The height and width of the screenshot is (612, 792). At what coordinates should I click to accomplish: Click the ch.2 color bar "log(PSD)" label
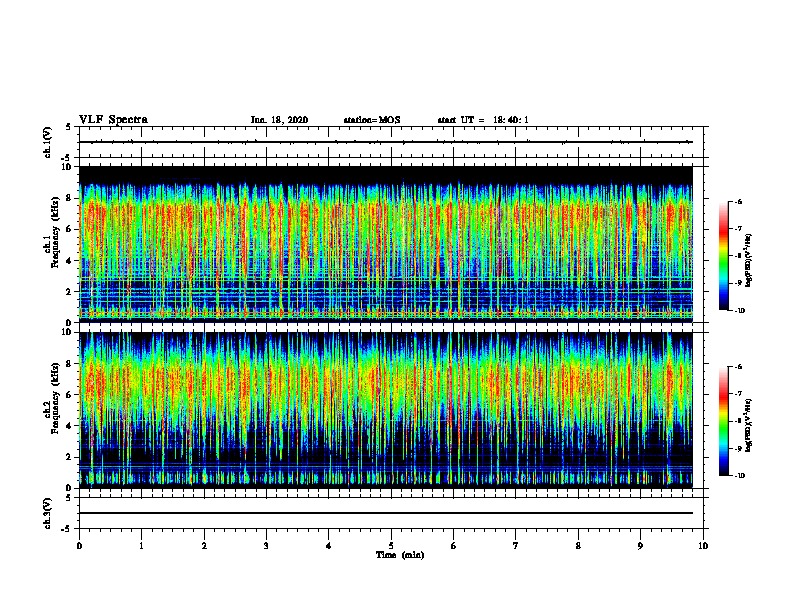pyautogui.click(x=748, y=425)
